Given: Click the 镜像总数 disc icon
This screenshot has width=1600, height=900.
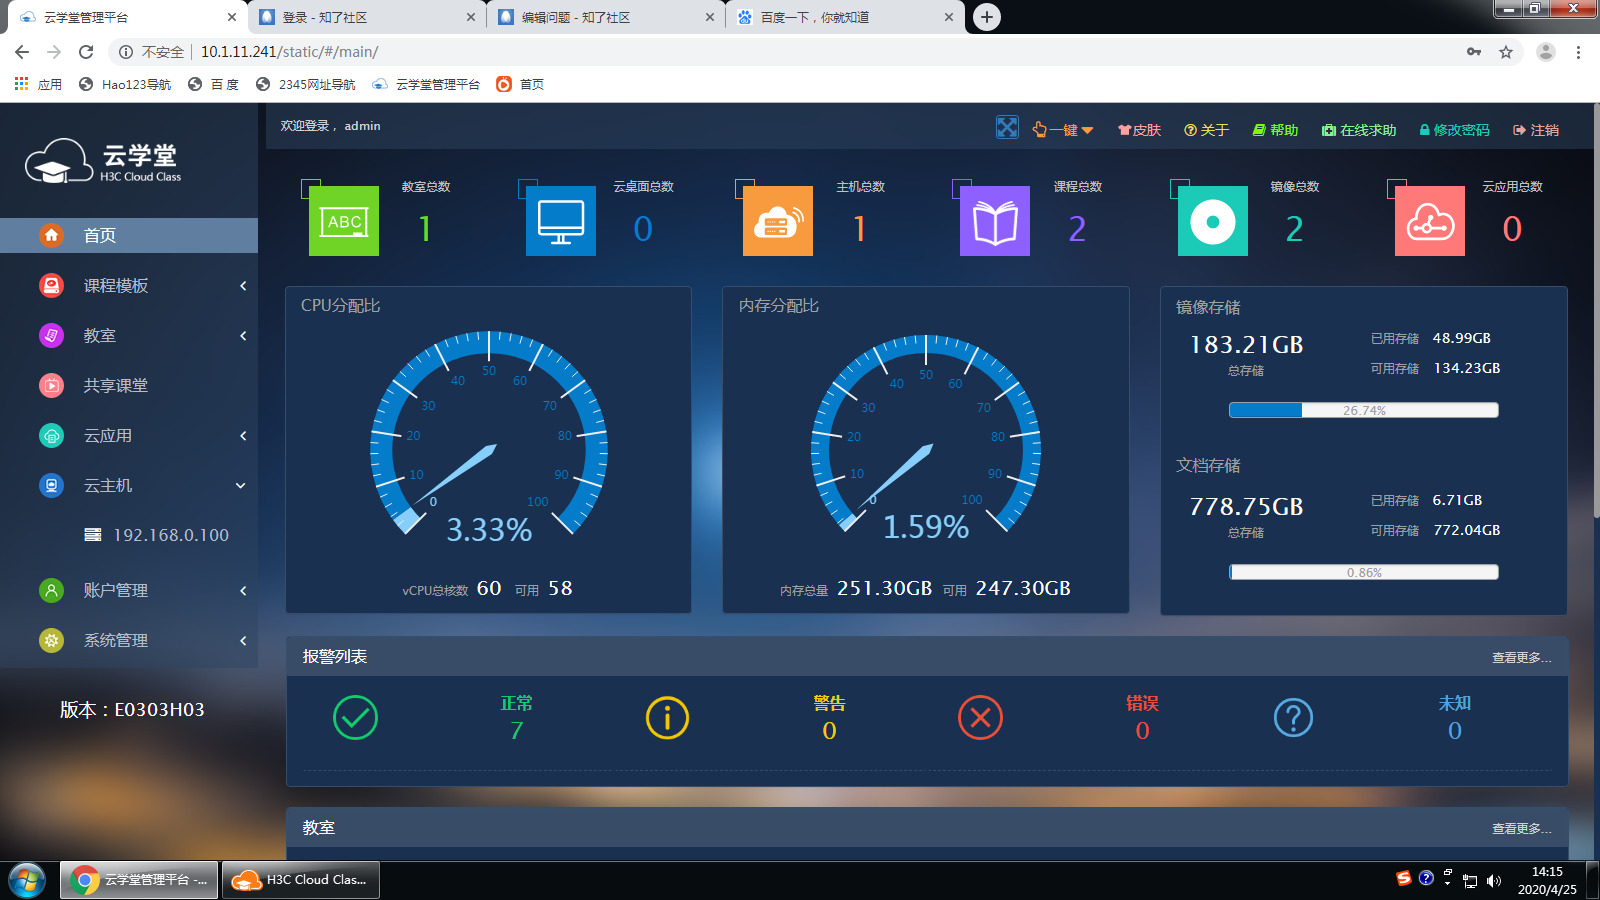Looking at the screenshot, I should 1213,221.
